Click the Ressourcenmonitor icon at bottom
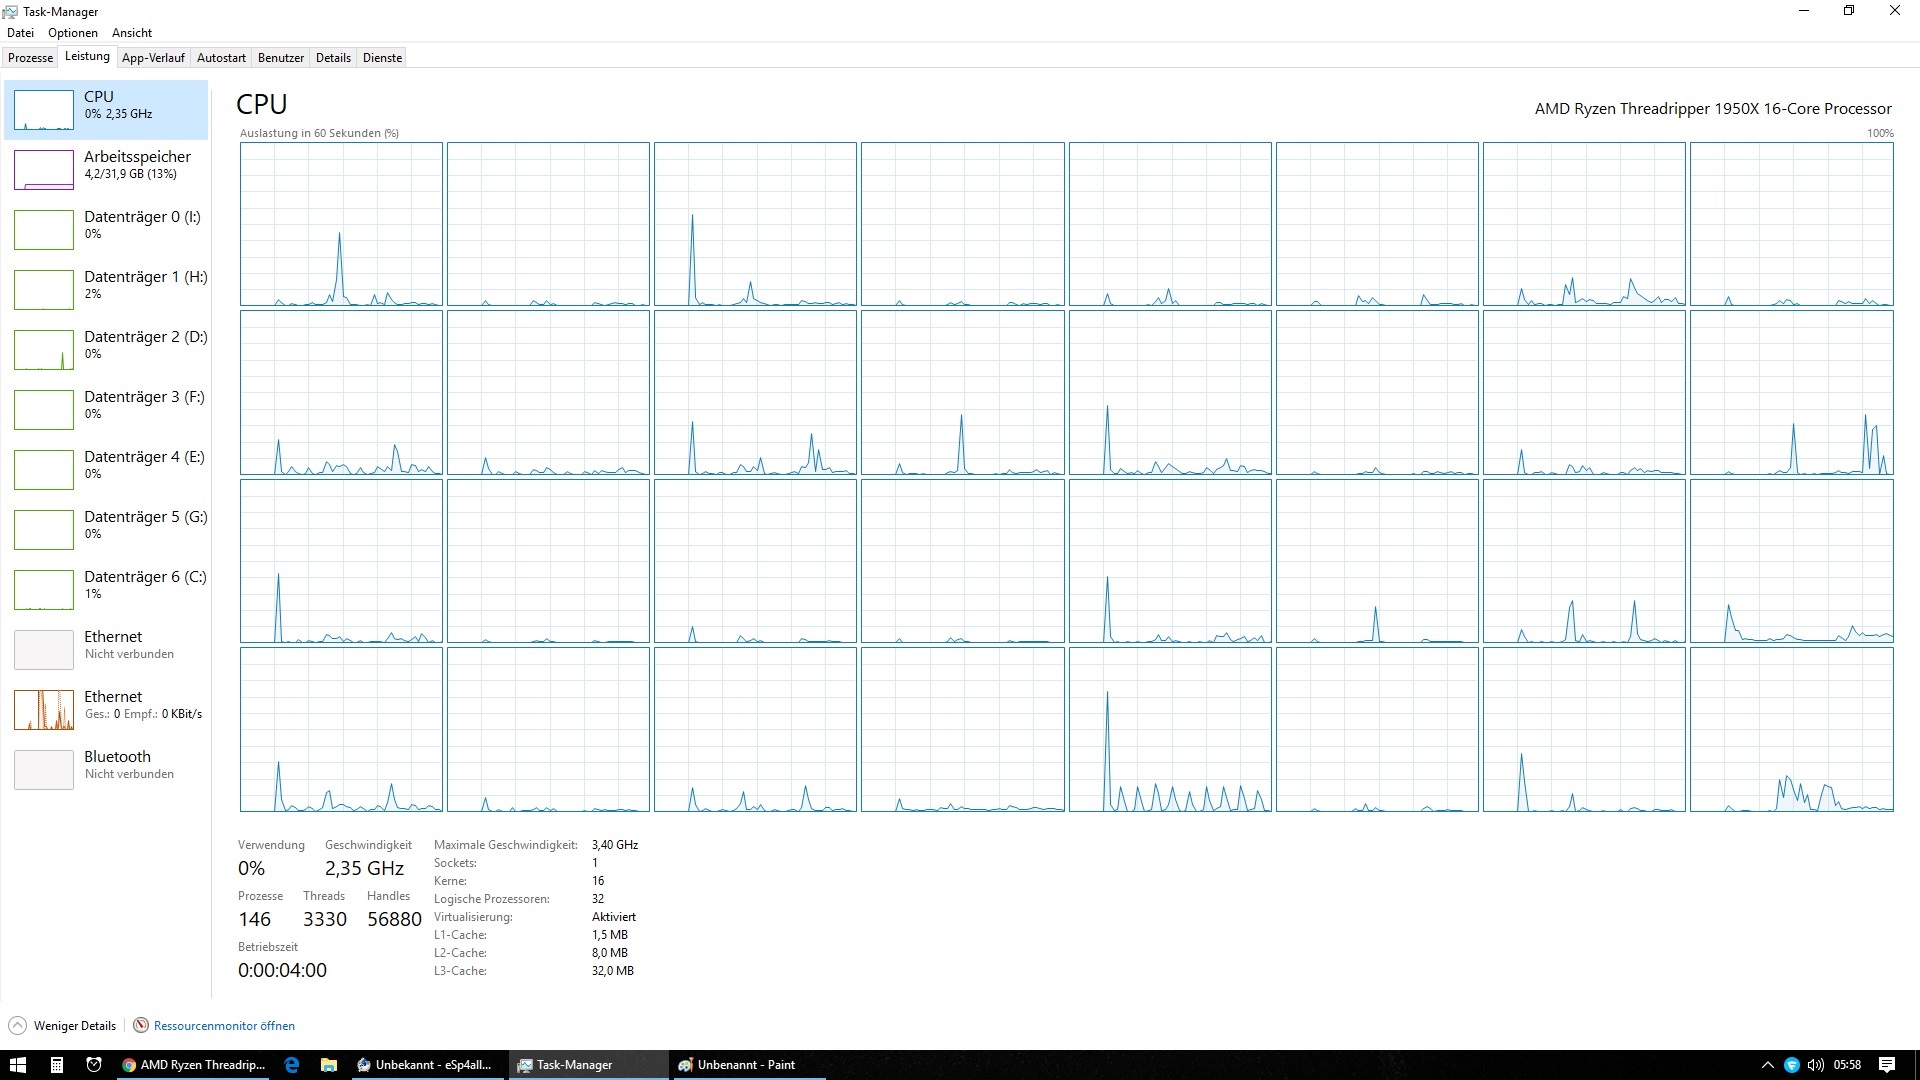1920x1080 pixels. point(141,1025)
